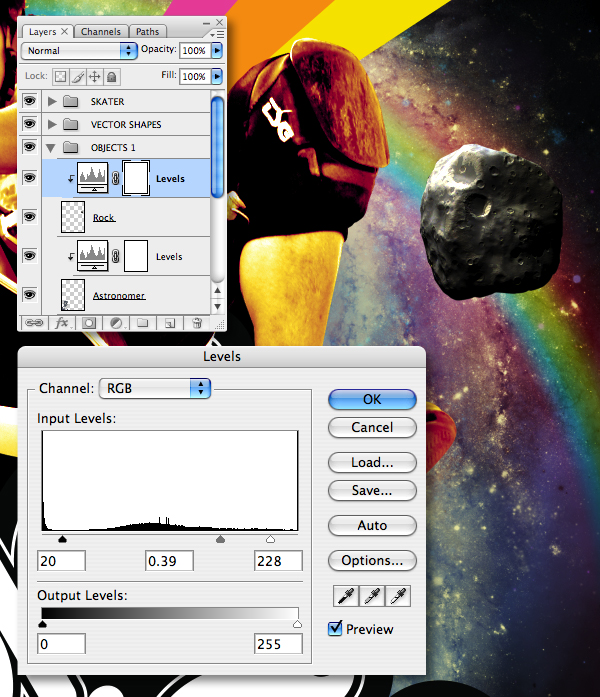600x697 pixels.
Task: Open the Channel RGB dropdown
Action: coord(155,389)
